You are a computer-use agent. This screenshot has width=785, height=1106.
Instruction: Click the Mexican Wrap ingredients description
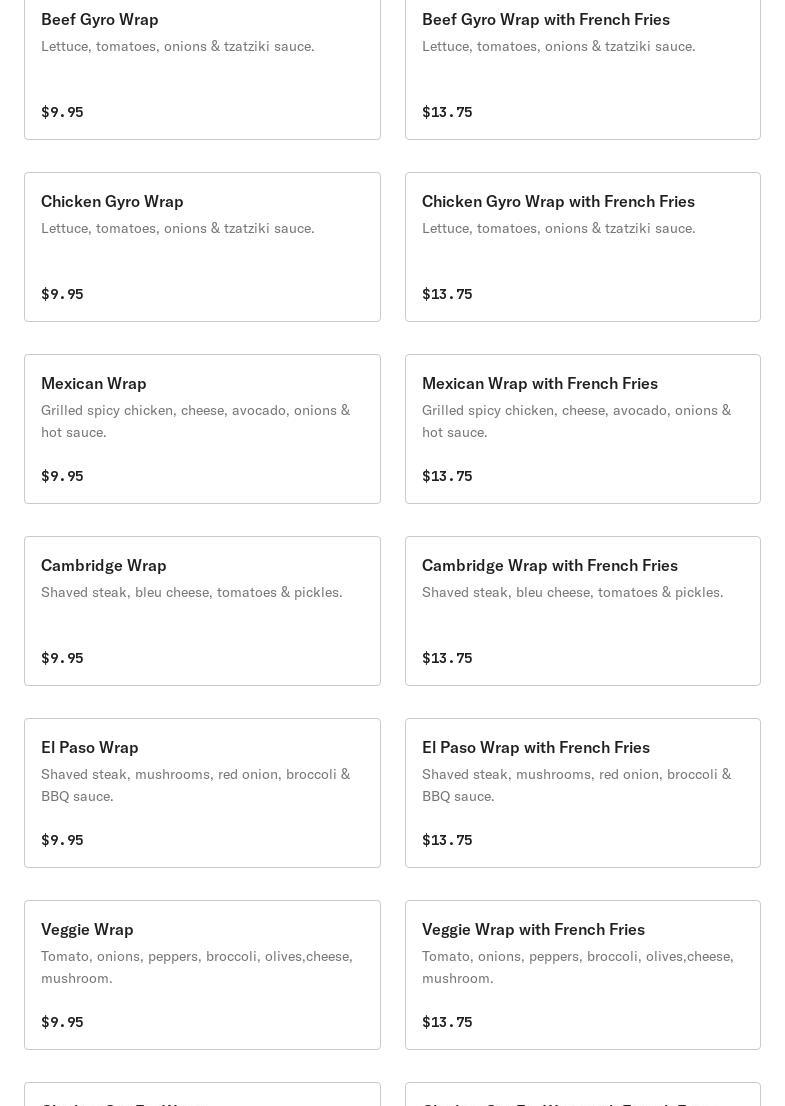(x=195, y=421)
